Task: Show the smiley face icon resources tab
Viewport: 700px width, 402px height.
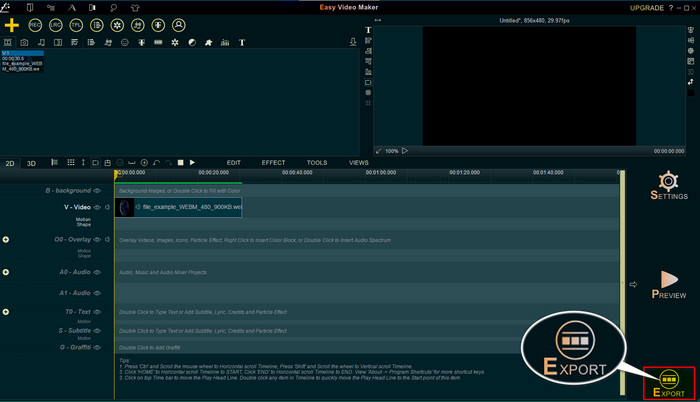Action: click(125, 42)
